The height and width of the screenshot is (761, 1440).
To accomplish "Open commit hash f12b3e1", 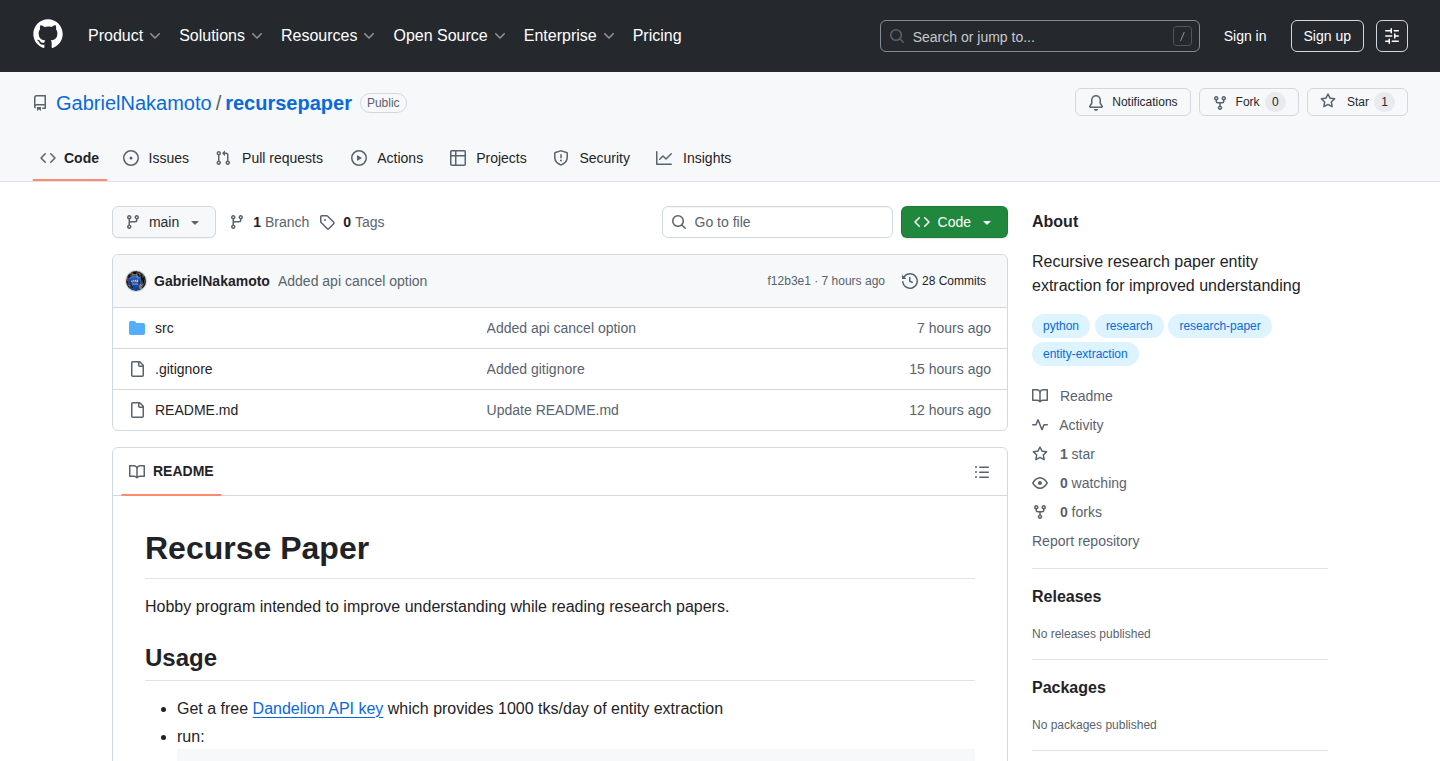I will pos(789,281).
